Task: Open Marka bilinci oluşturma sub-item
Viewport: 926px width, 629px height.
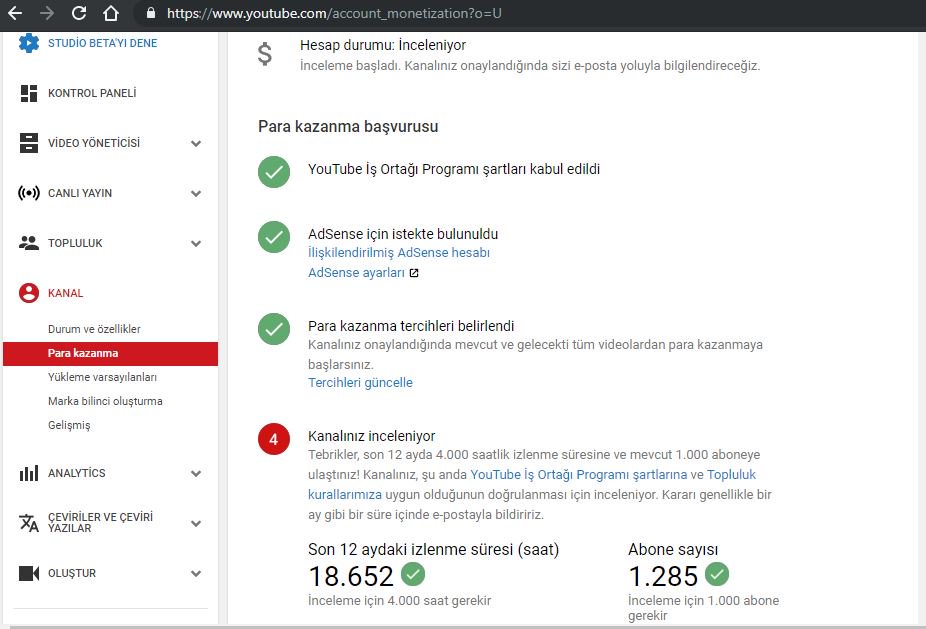Action: 105,401
